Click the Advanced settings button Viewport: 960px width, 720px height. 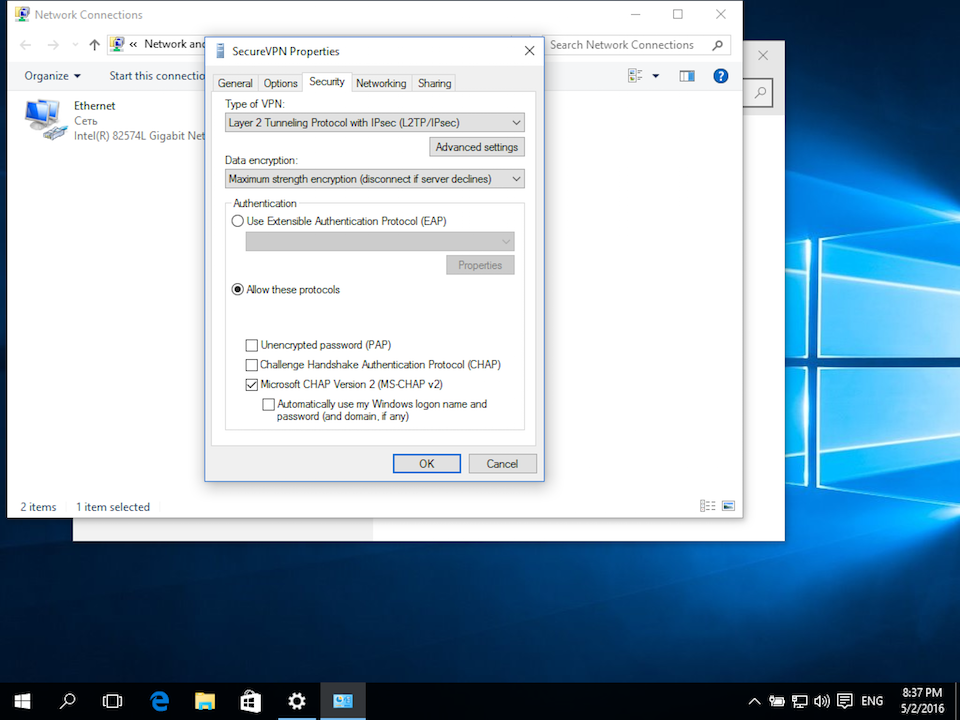pos(476,147)
